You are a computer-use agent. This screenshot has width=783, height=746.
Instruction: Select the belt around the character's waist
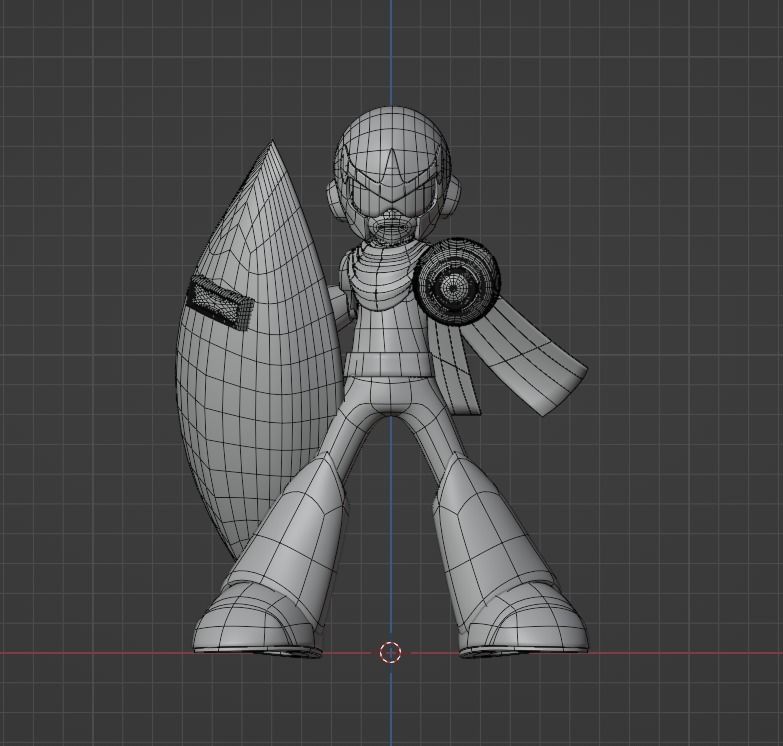388,365
